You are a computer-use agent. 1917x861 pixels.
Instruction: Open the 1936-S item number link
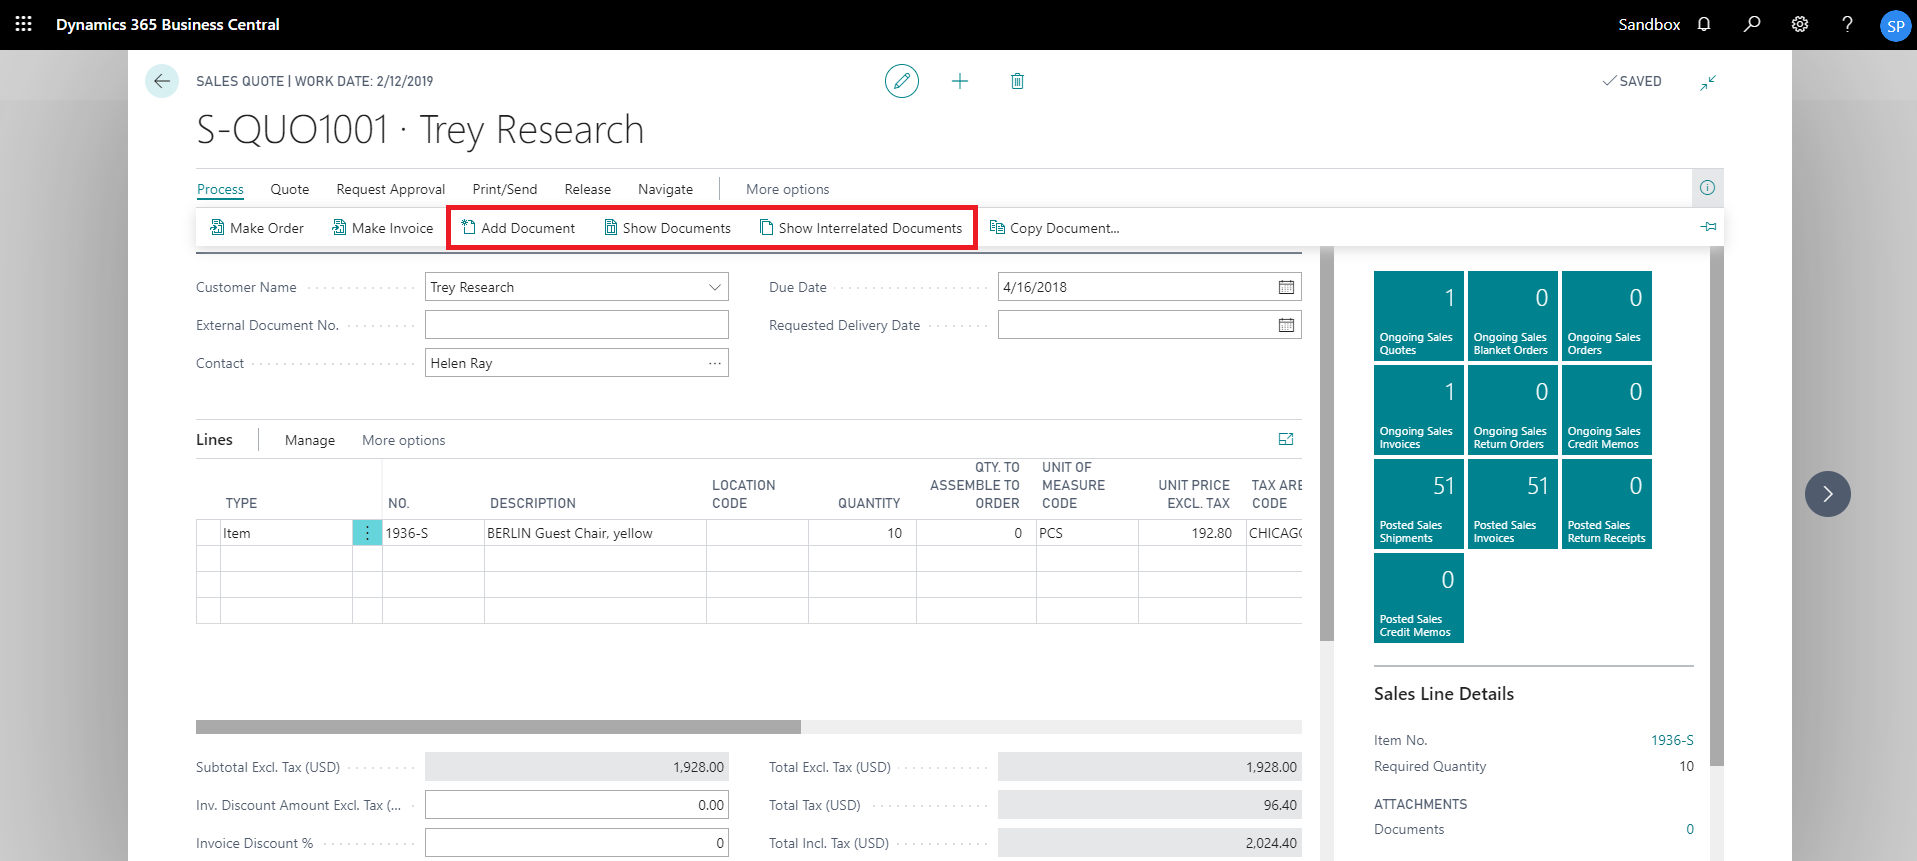click(1672, 740)
